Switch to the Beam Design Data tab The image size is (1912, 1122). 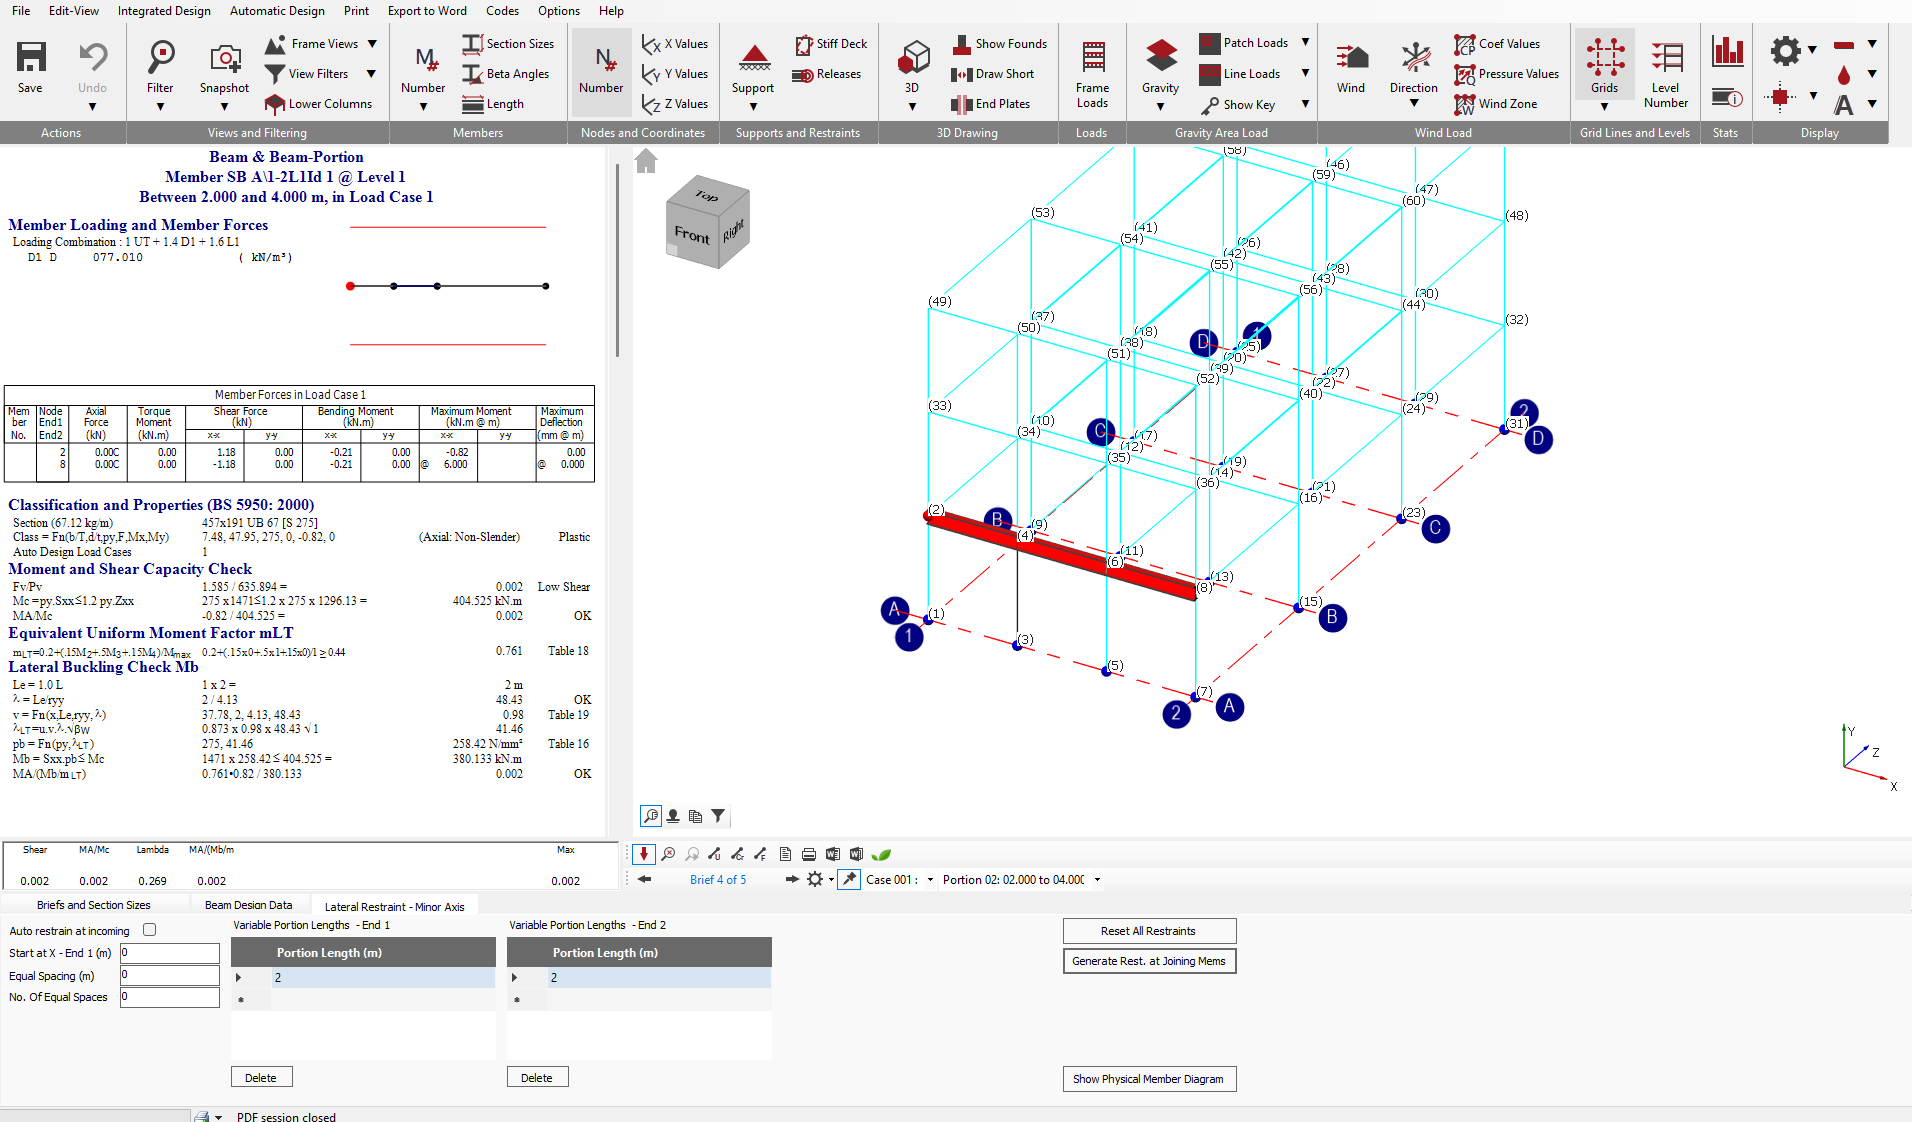(x=248, y=905)
